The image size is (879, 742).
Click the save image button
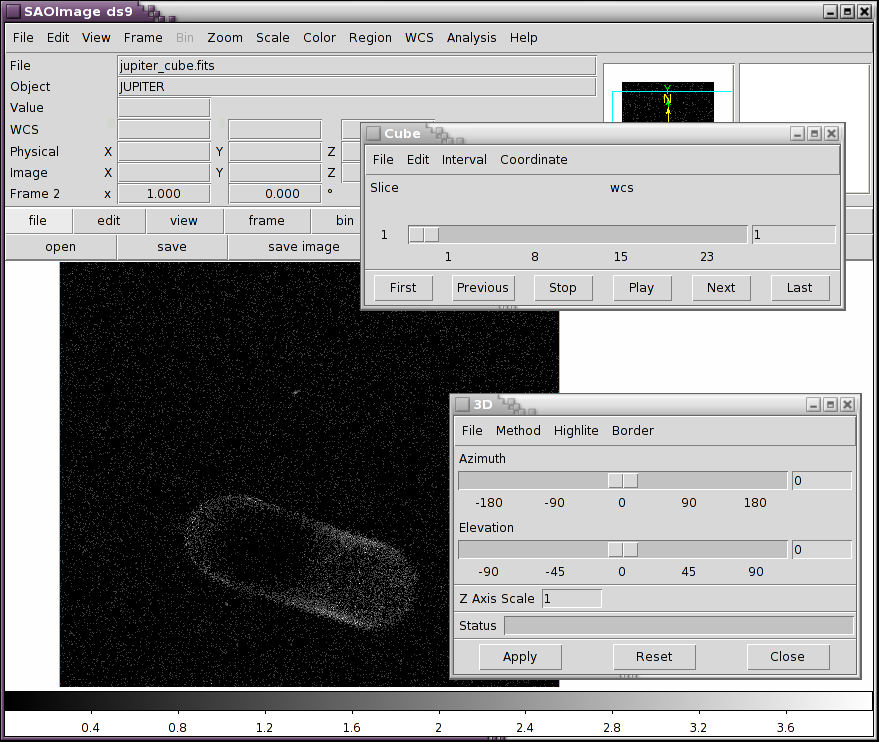point(303,247)
